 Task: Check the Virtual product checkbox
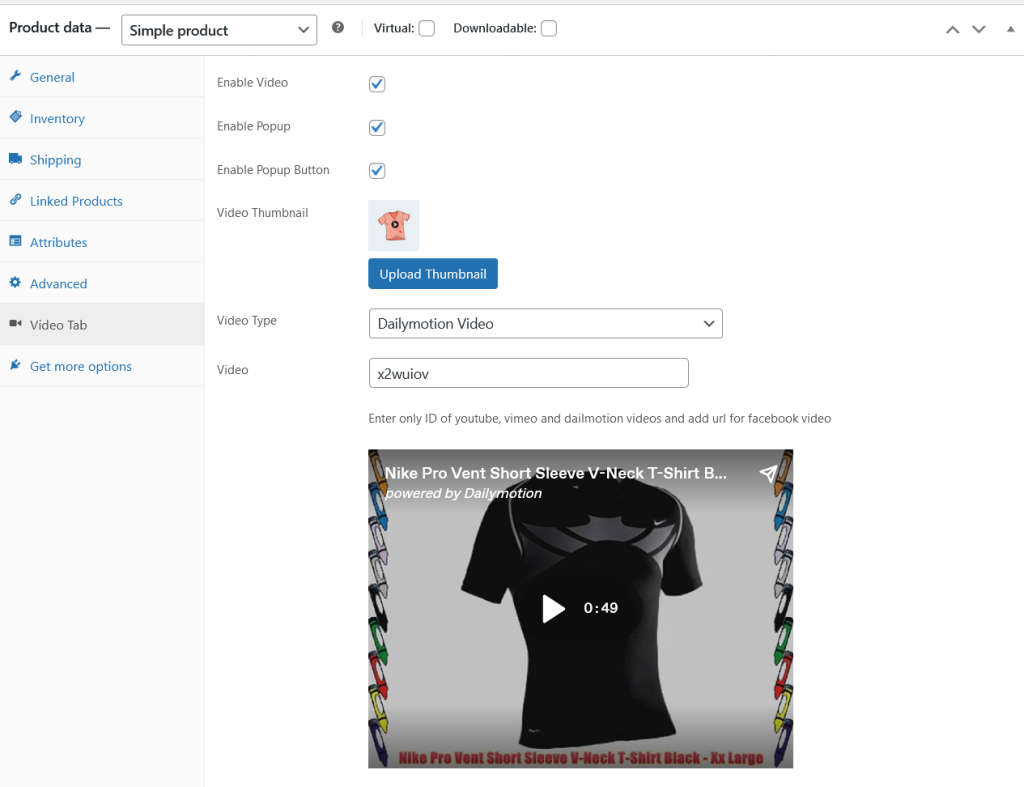pos(427,29)
